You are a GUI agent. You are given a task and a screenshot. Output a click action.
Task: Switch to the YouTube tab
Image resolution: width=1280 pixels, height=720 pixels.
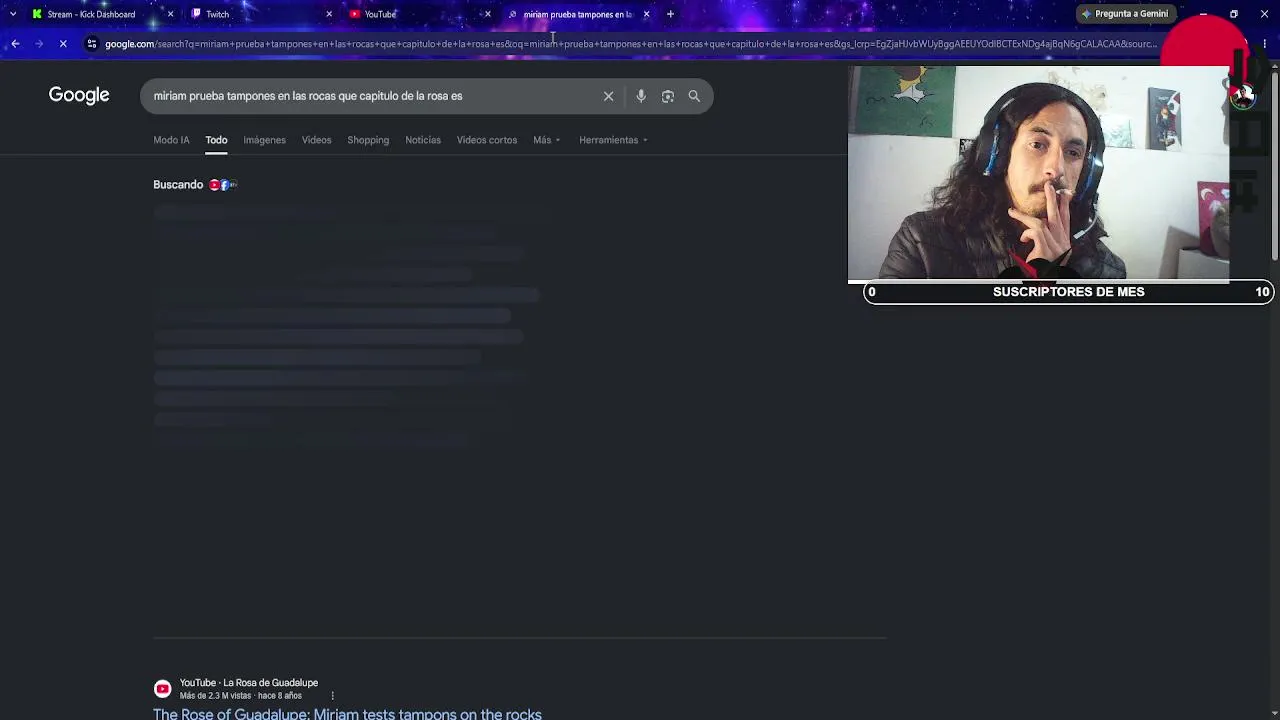pyautogui.click(x=380, y=14)
